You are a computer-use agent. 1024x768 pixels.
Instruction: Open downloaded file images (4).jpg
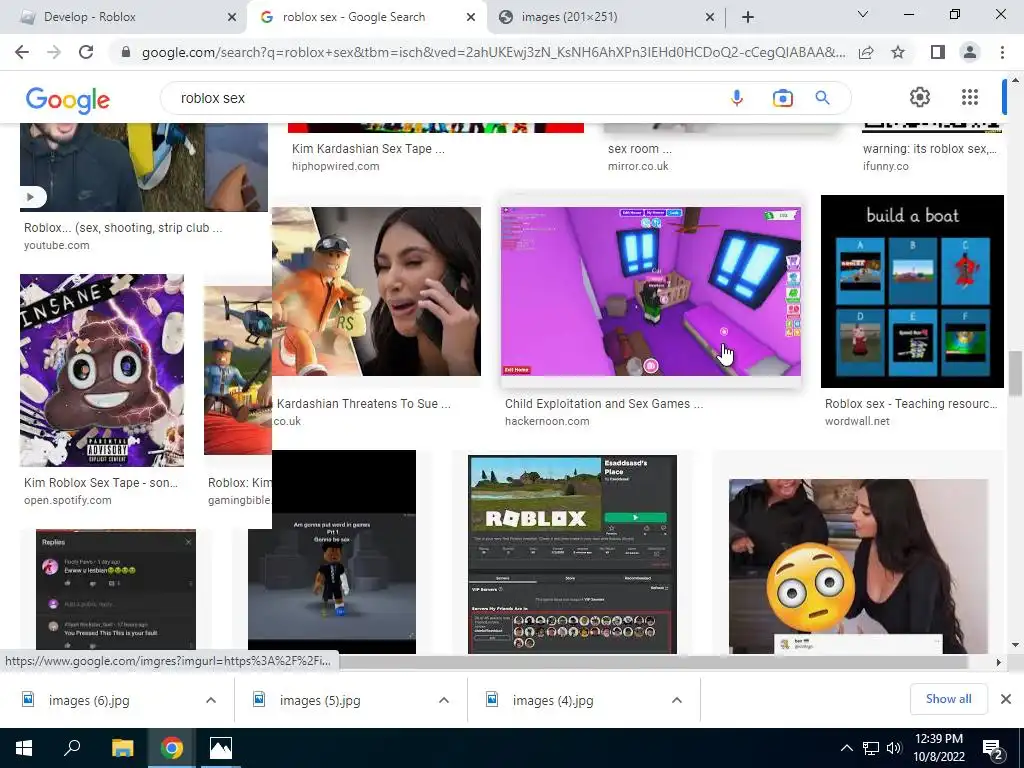(x=552, y=700)
